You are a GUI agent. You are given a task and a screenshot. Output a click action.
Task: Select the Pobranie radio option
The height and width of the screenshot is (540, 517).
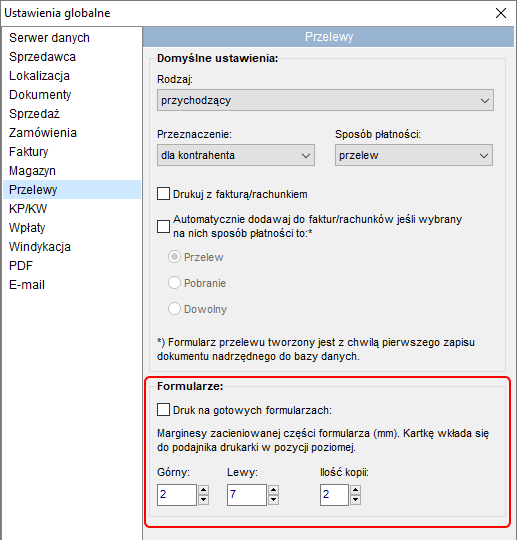pos(174,283)
